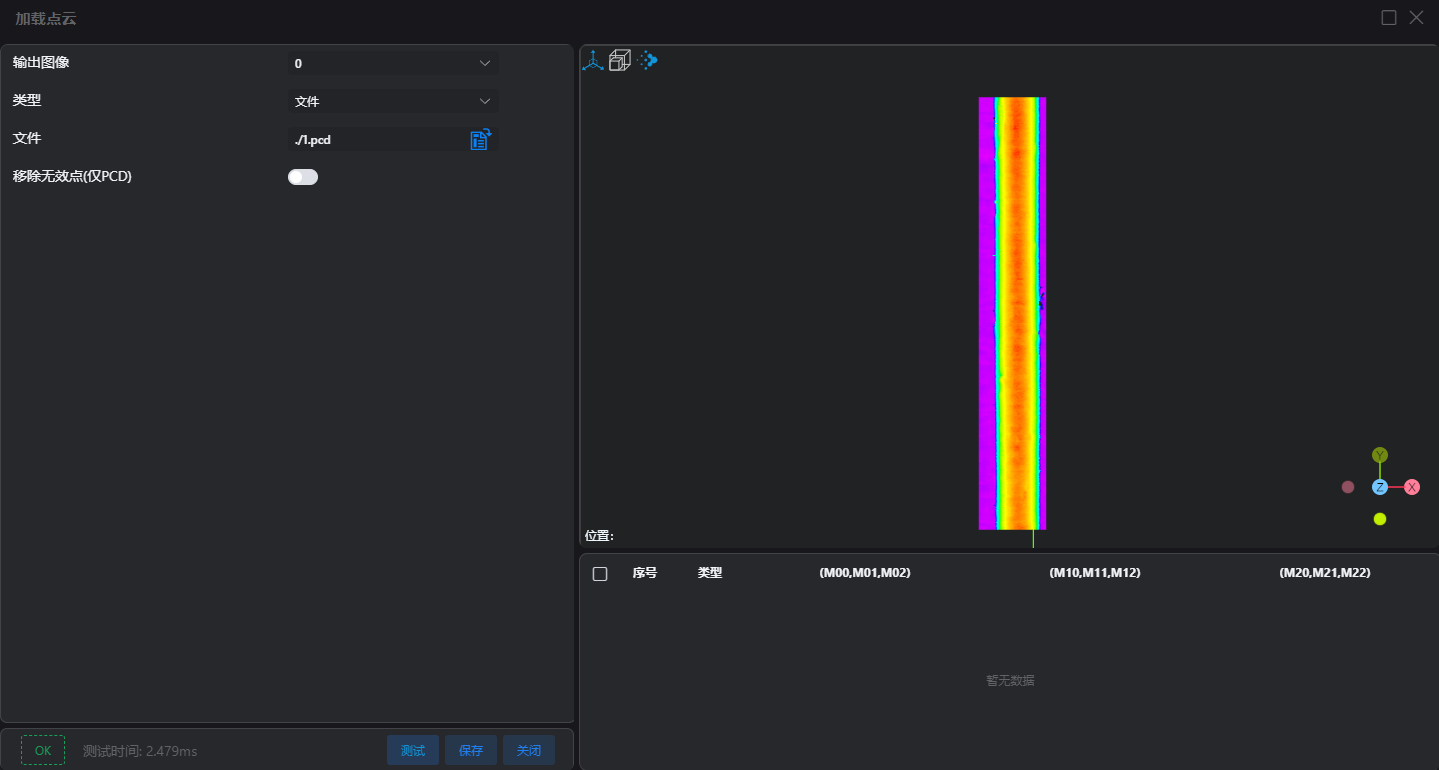Click the 保存 button
The image size is (1439, 770).
coord(471,750)
